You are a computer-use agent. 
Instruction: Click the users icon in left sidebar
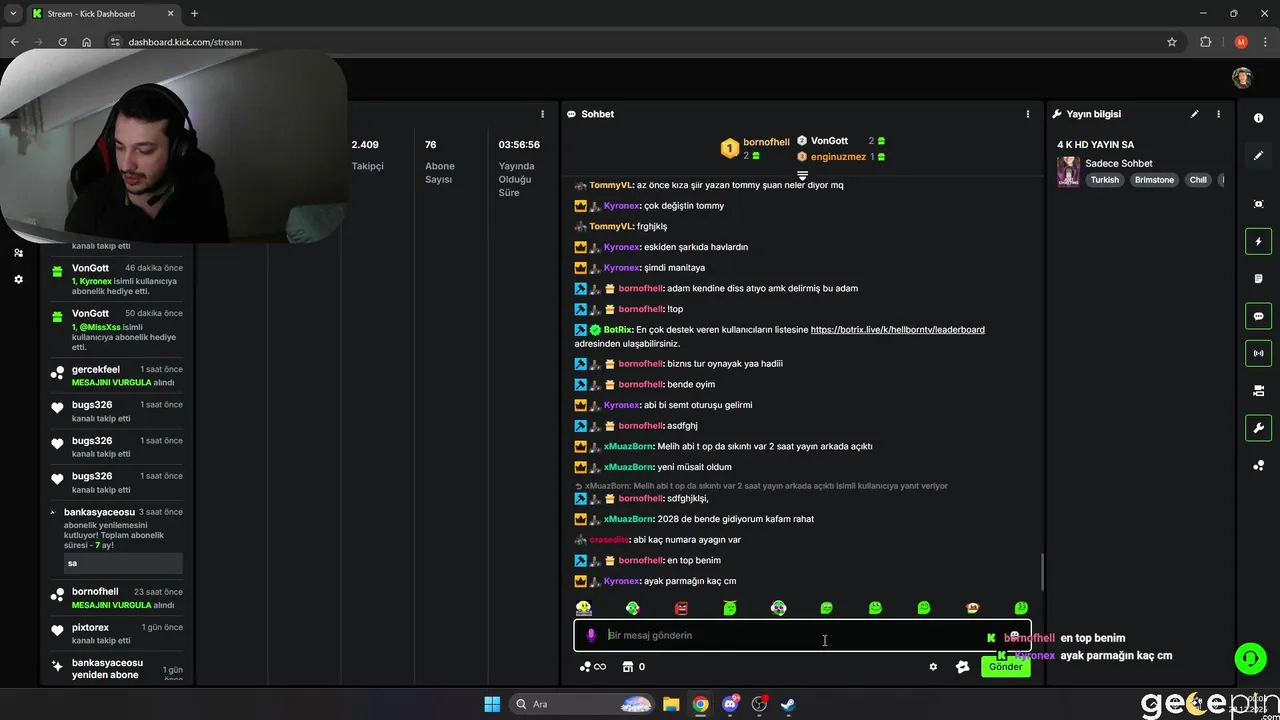(x=18, y=253)
